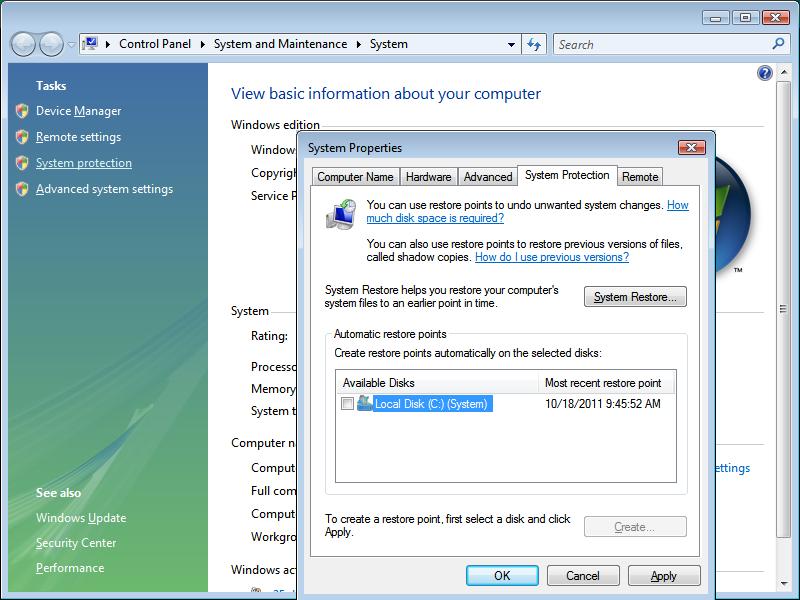Select the Local Disk (C:) drive icon
The width and height of the screenshot is (800, 600).
[x=365, y=404]
